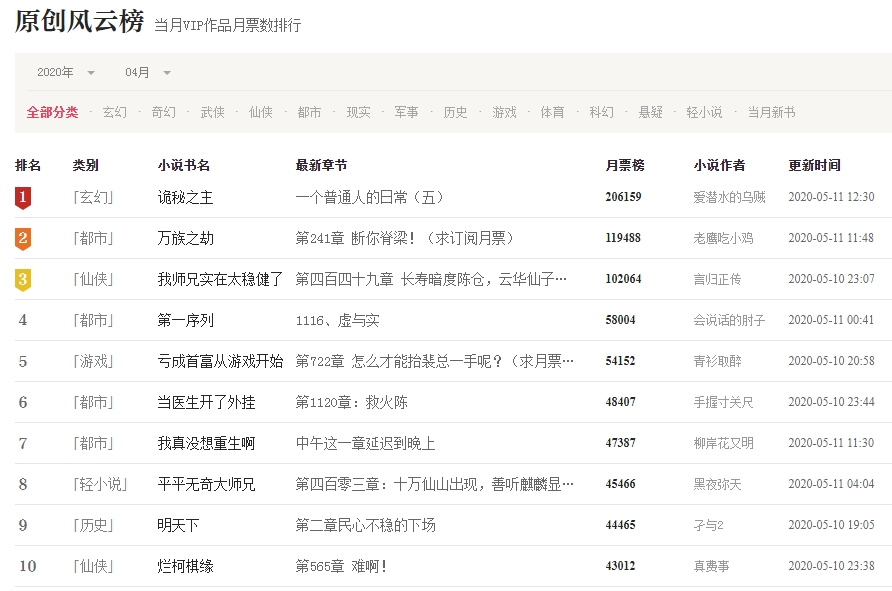Image resolution: width=892 pixels, height=591 pixels.
Task: Open the novel 万族之劫
Action: click(186, 239)
